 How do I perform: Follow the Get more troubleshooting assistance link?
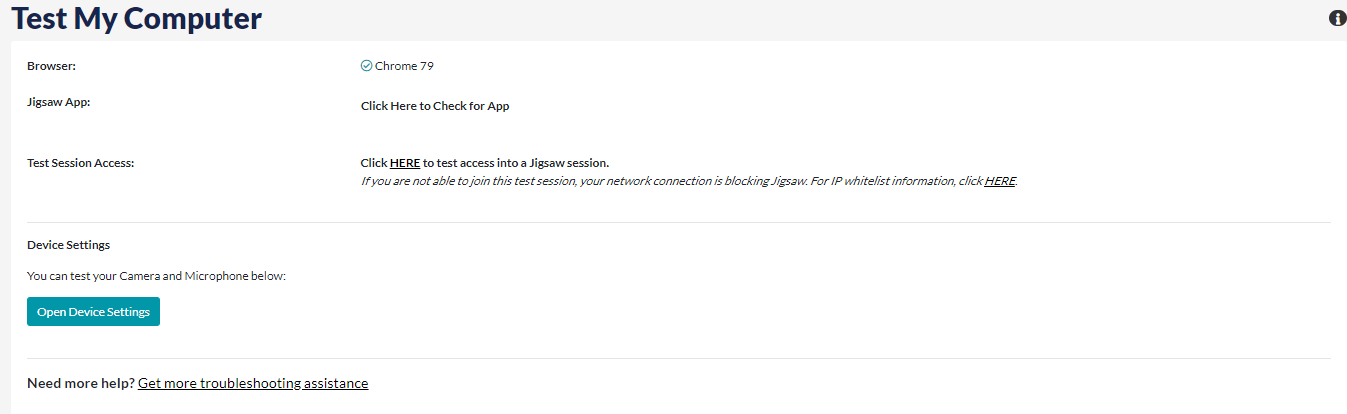[253, 383]
